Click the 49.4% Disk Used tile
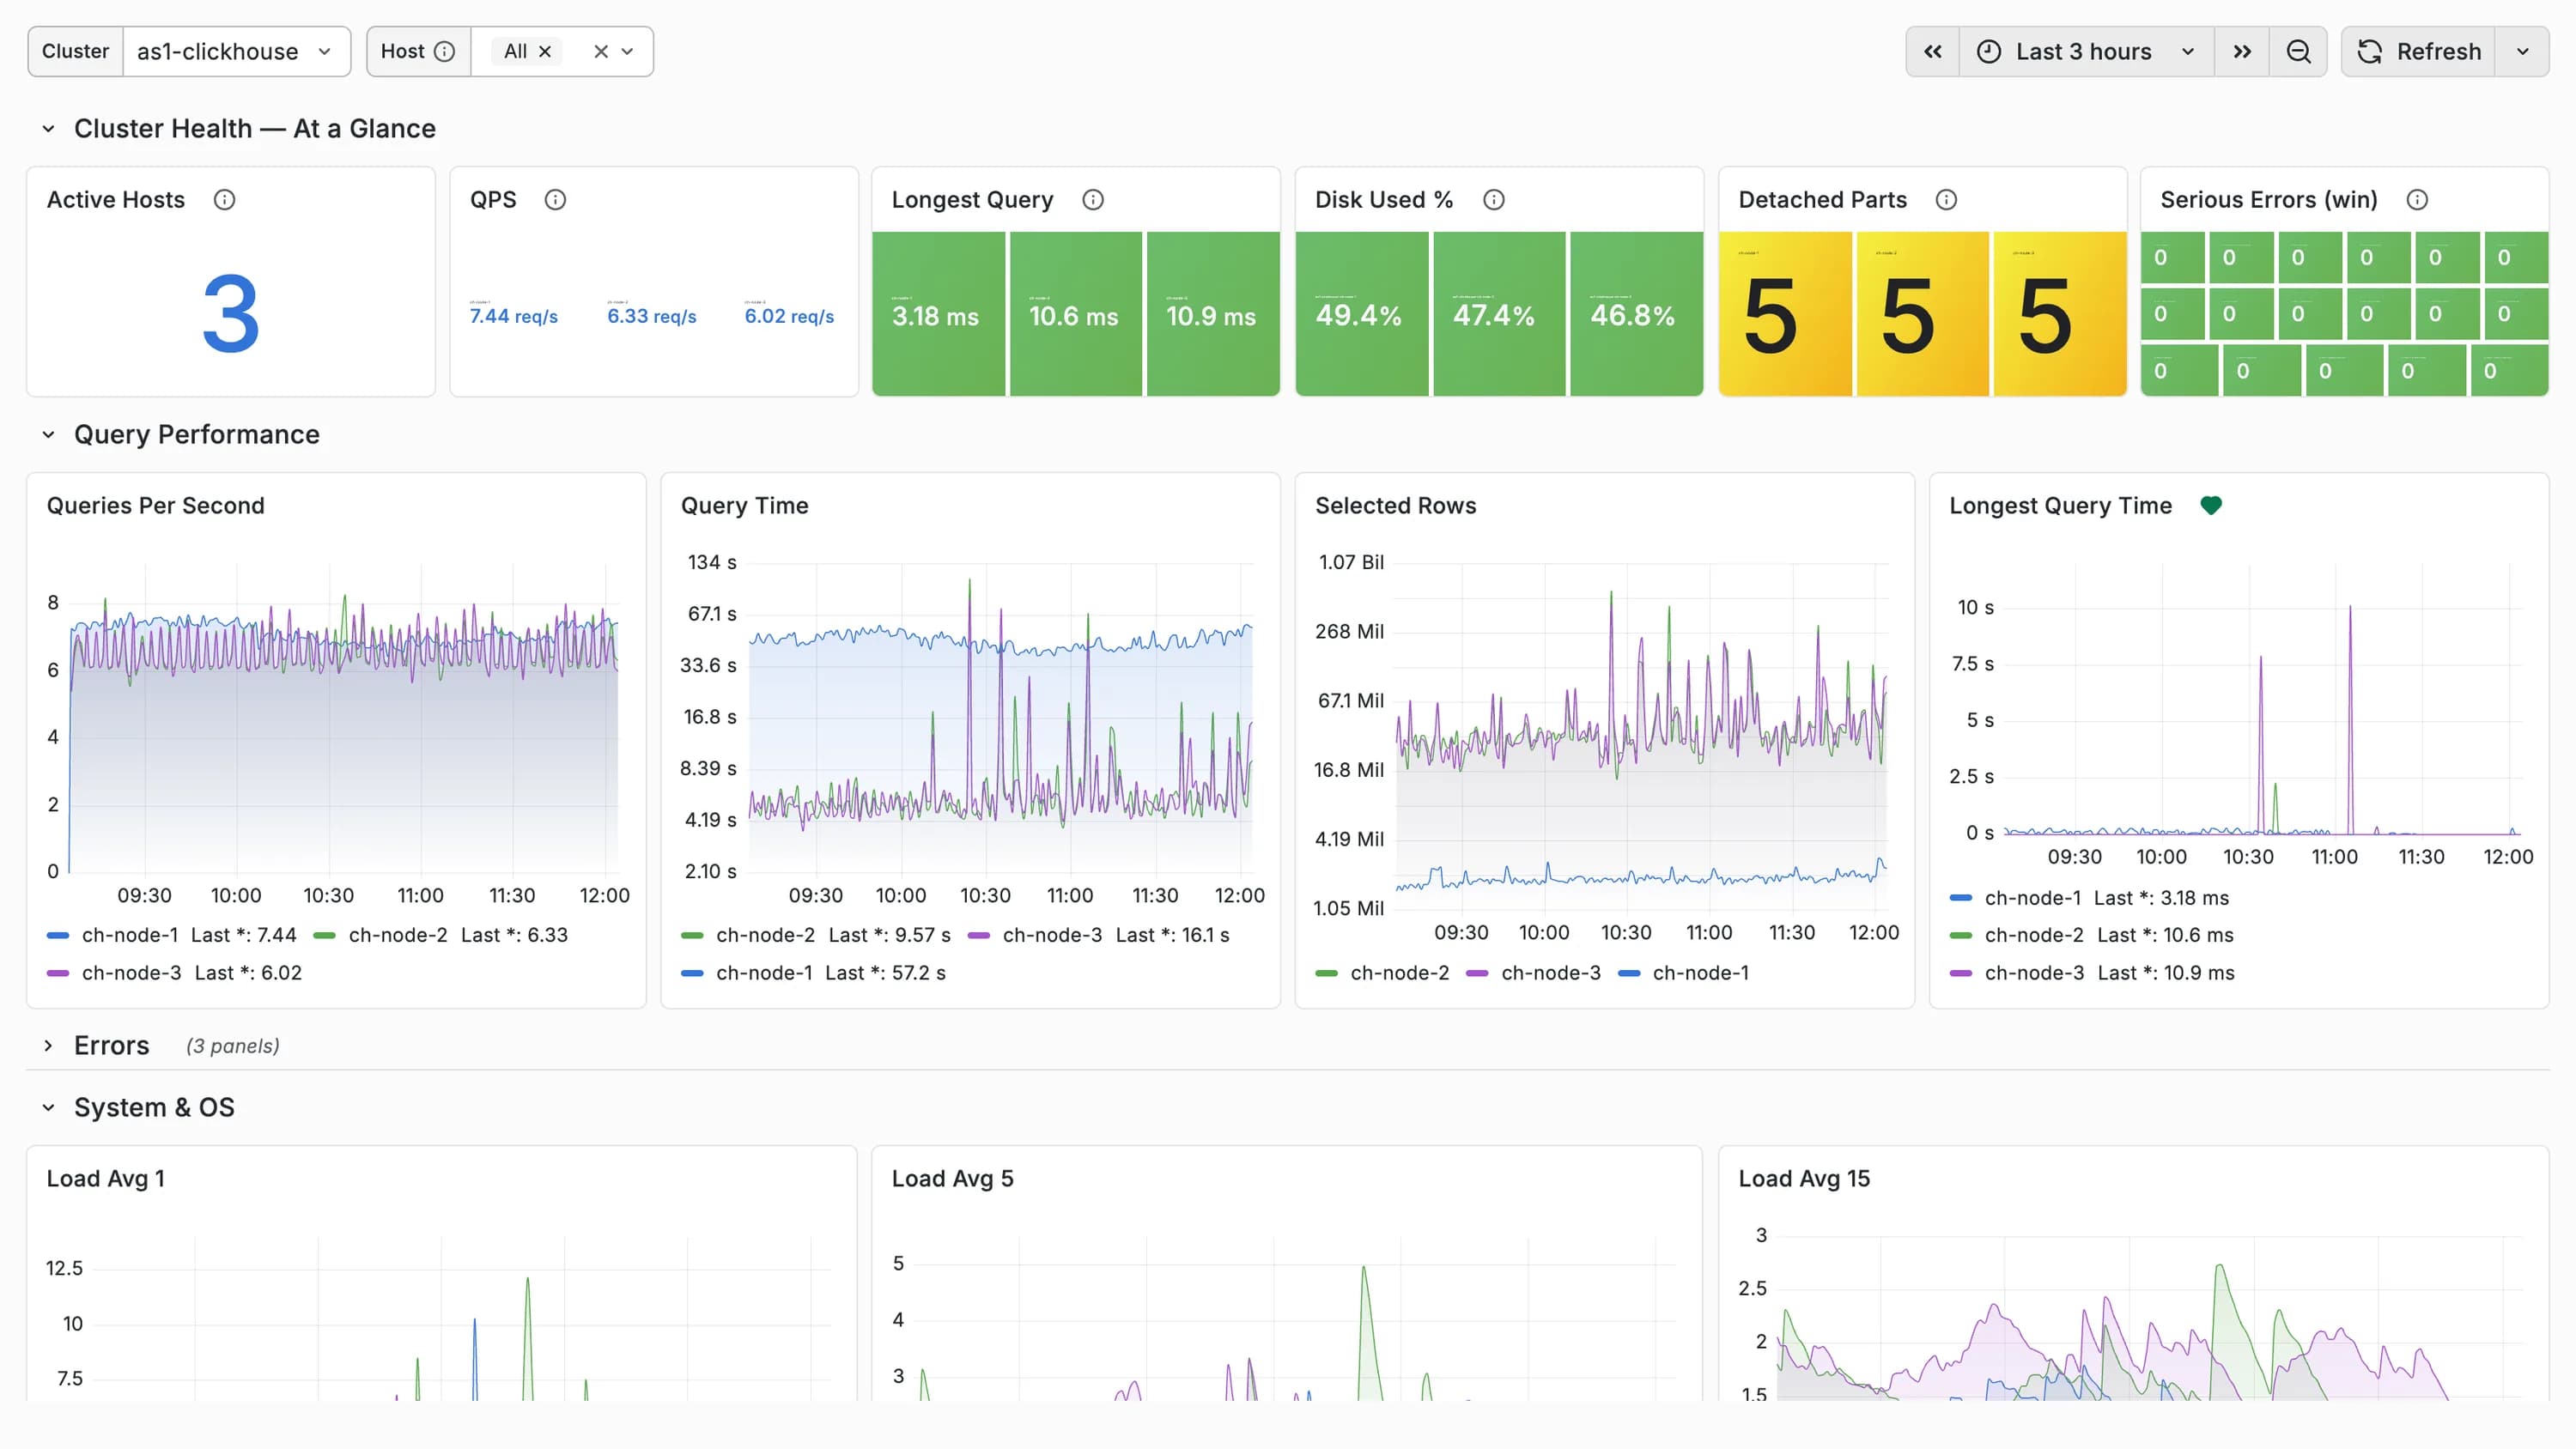Viewport: 2576px width, 1449px height. coord(1362,314)
